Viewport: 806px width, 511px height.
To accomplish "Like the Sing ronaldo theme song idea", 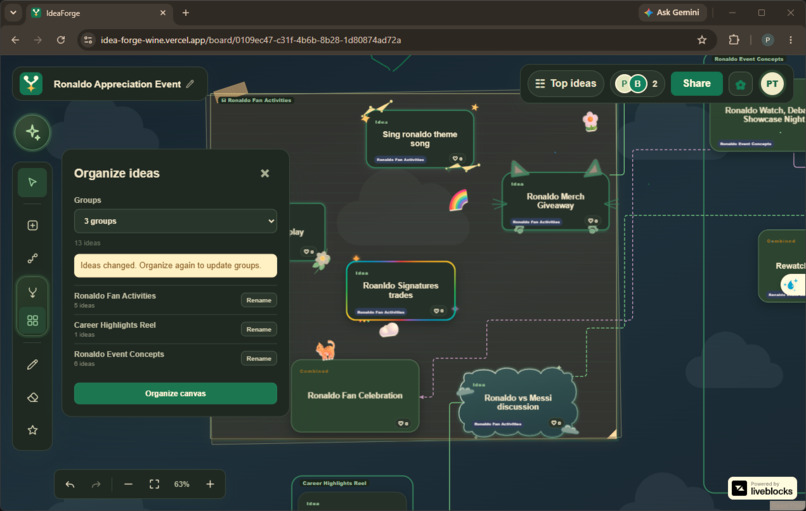I will tap(457, 159).
